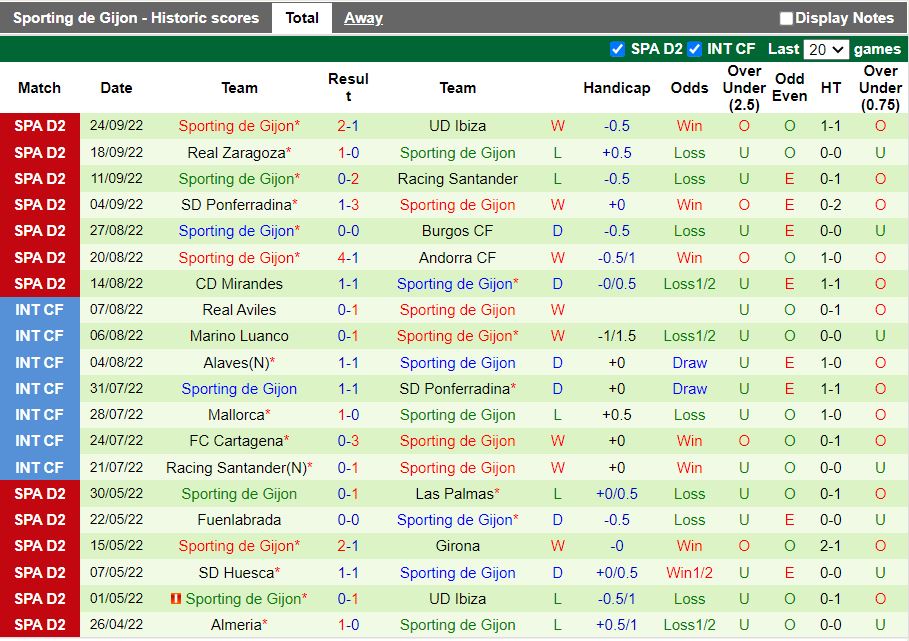Click Almeria team name on 26/04/22

coord(236,625)
